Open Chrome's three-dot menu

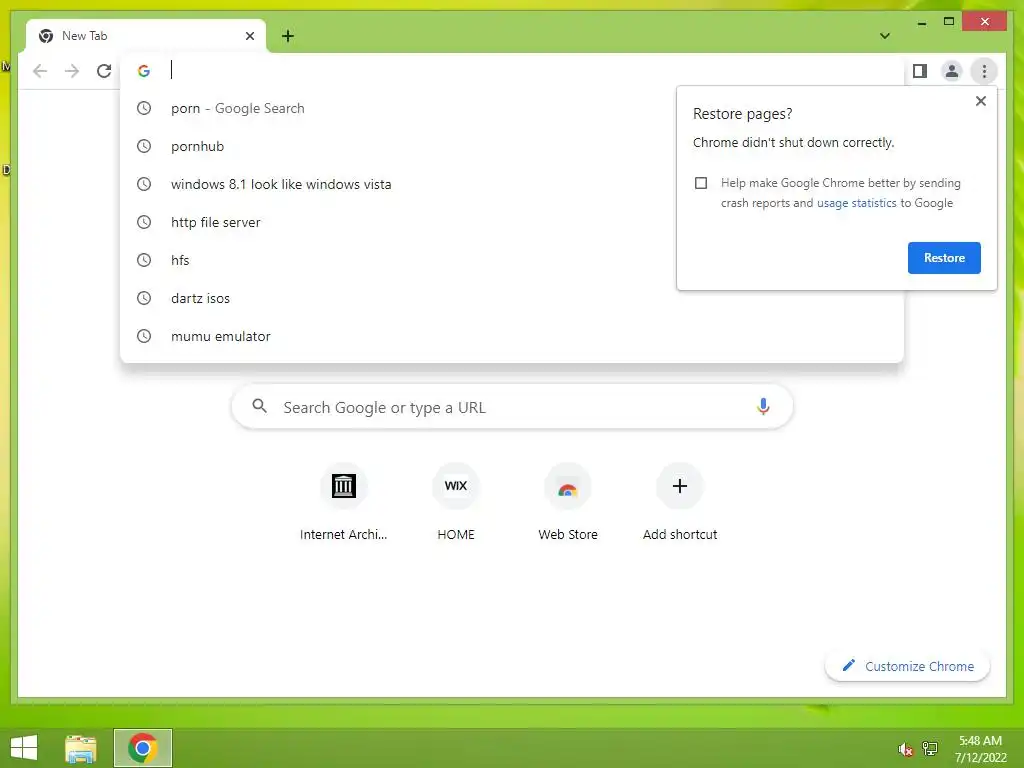[984, 71]
